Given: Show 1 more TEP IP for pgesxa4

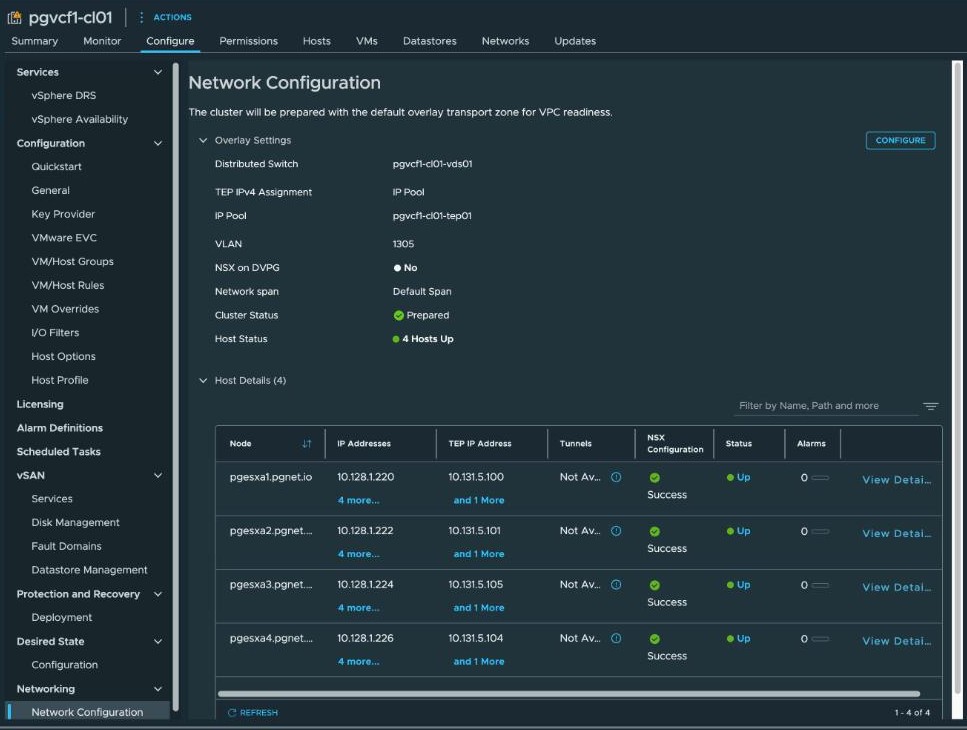Looking at the screenshot, I should [479, 661].
